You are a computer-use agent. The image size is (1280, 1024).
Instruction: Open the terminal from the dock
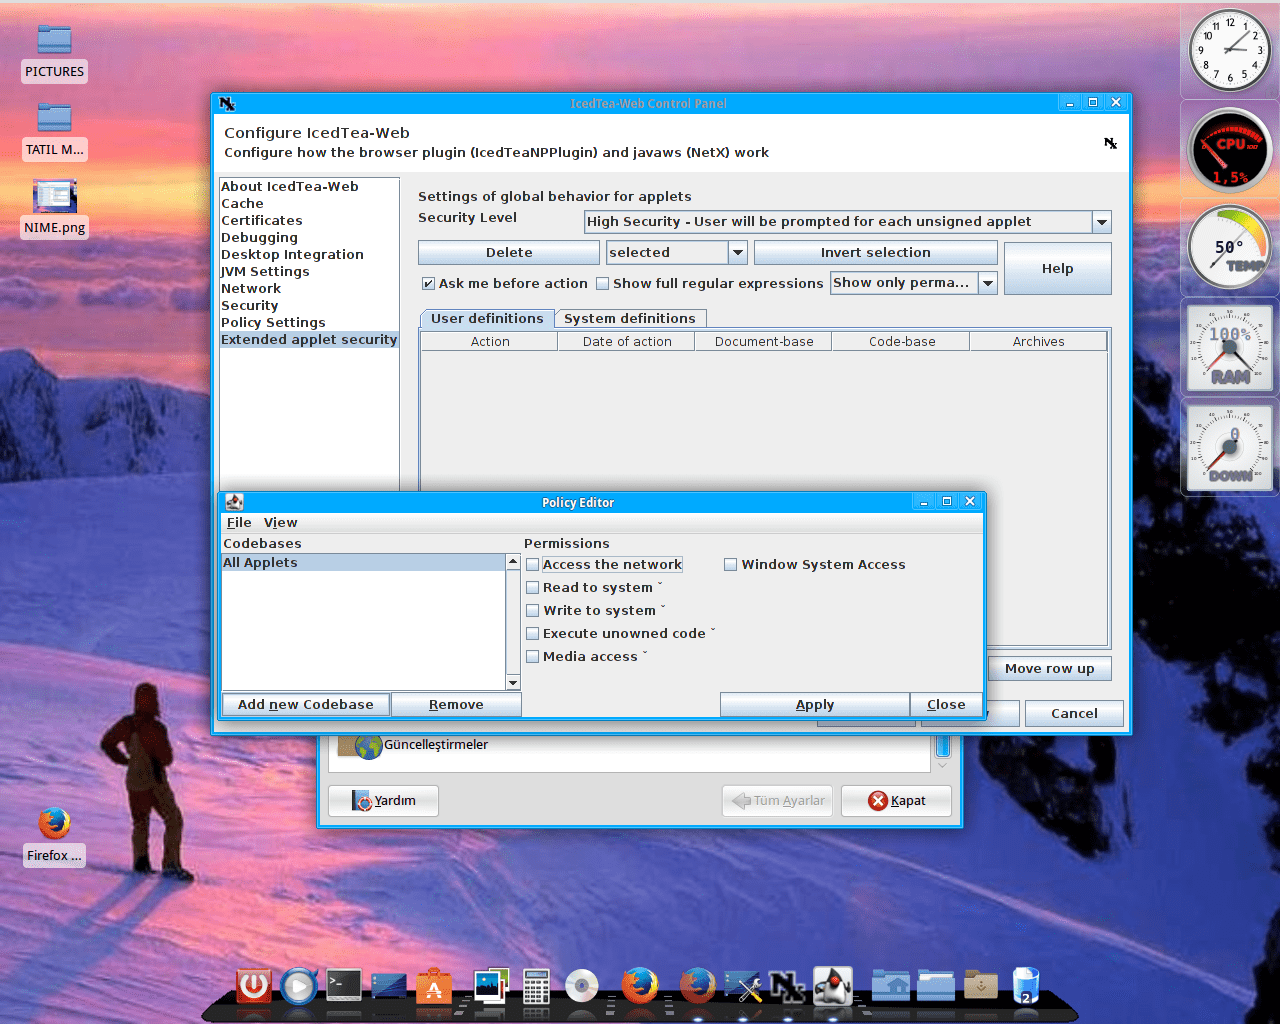point(344,985)
